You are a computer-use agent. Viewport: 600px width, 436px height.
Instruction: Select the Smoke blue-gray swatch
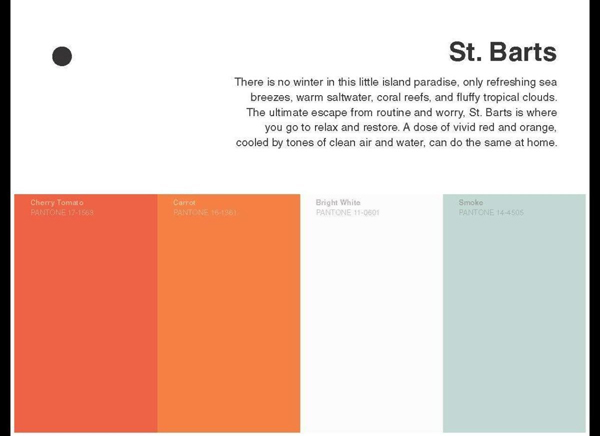click(514, 320)
